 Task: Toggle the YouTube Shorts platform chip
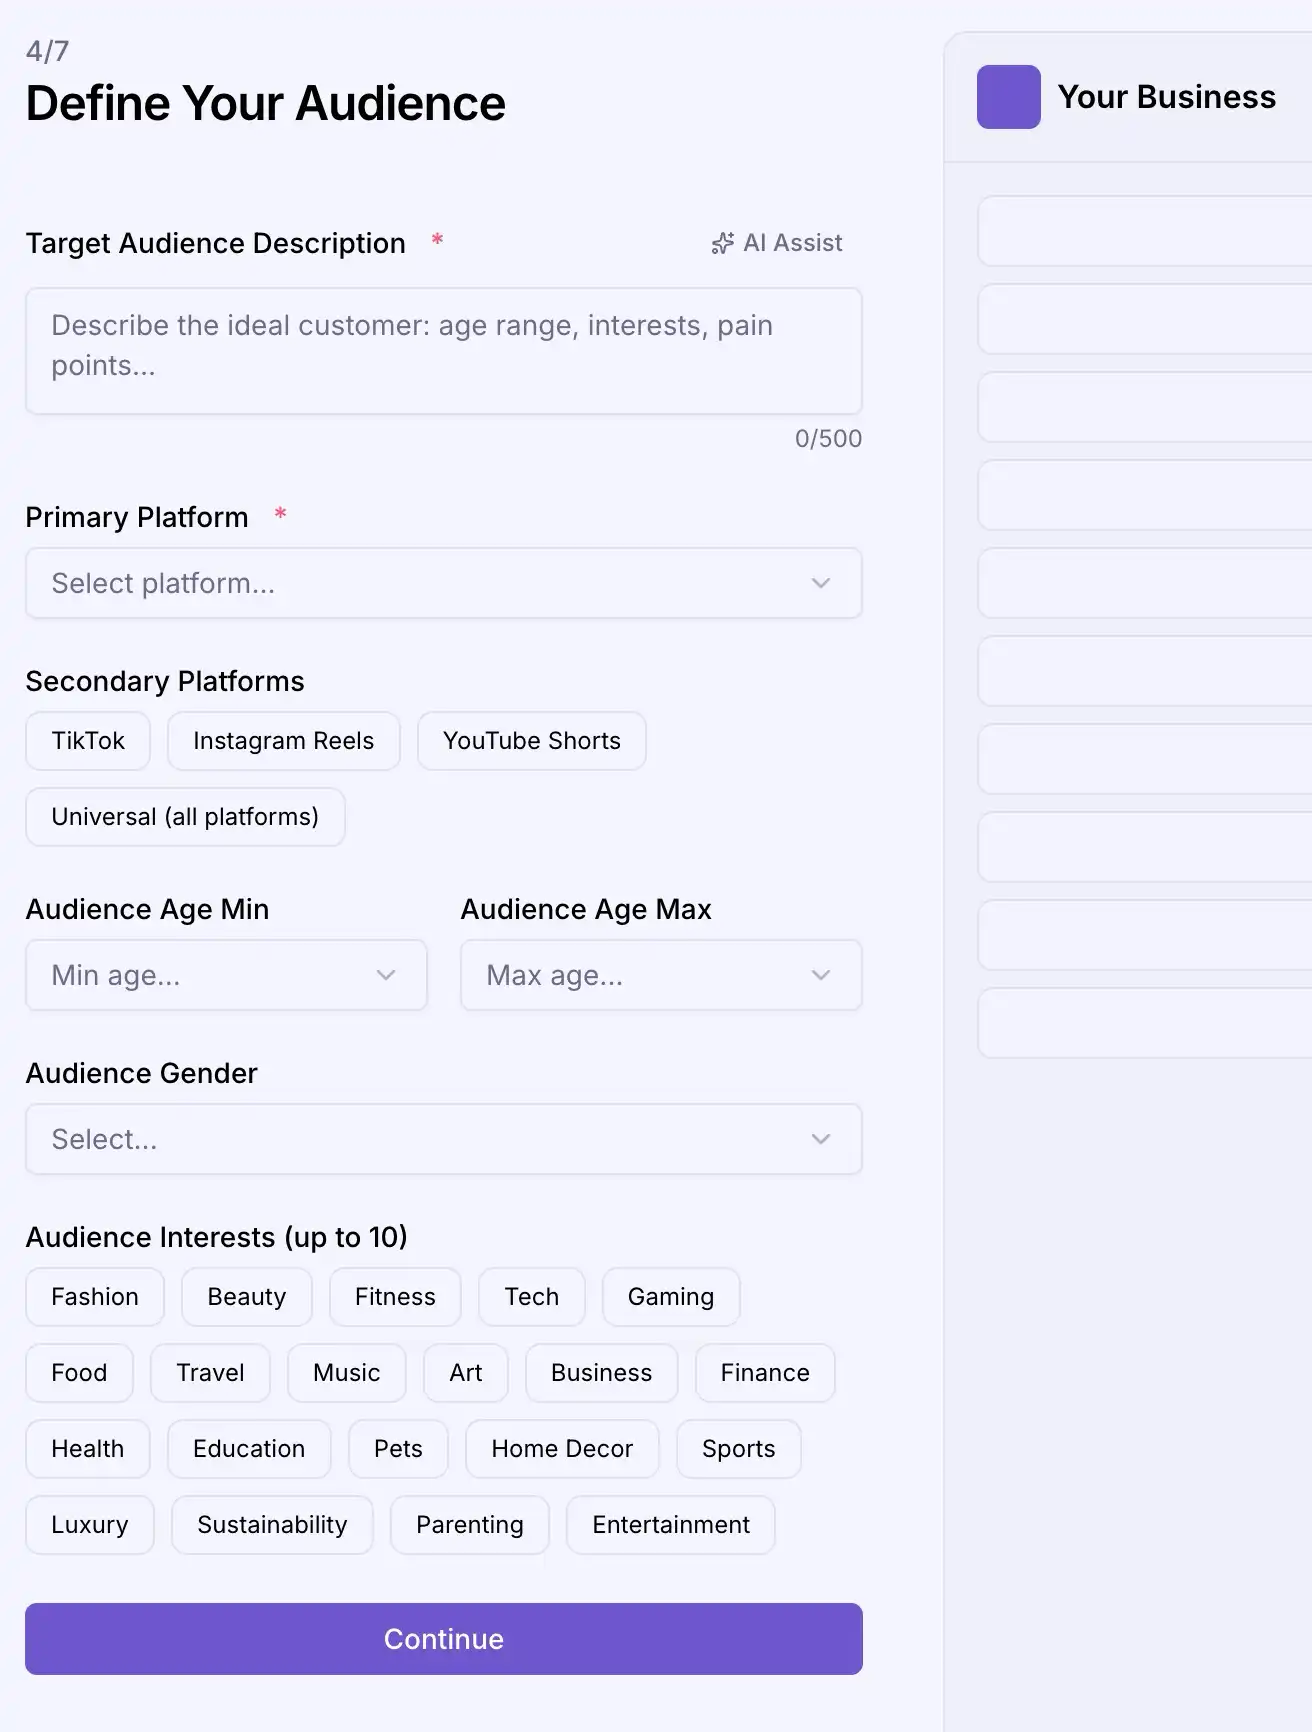point(532,741)
